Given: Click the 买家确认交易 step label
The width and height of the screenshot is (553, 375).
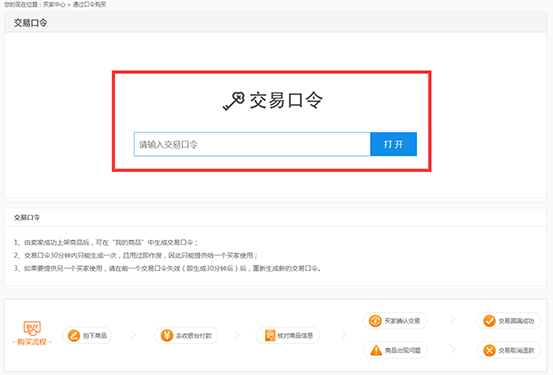Looking at the screenshot, I should tap(402, 321).
